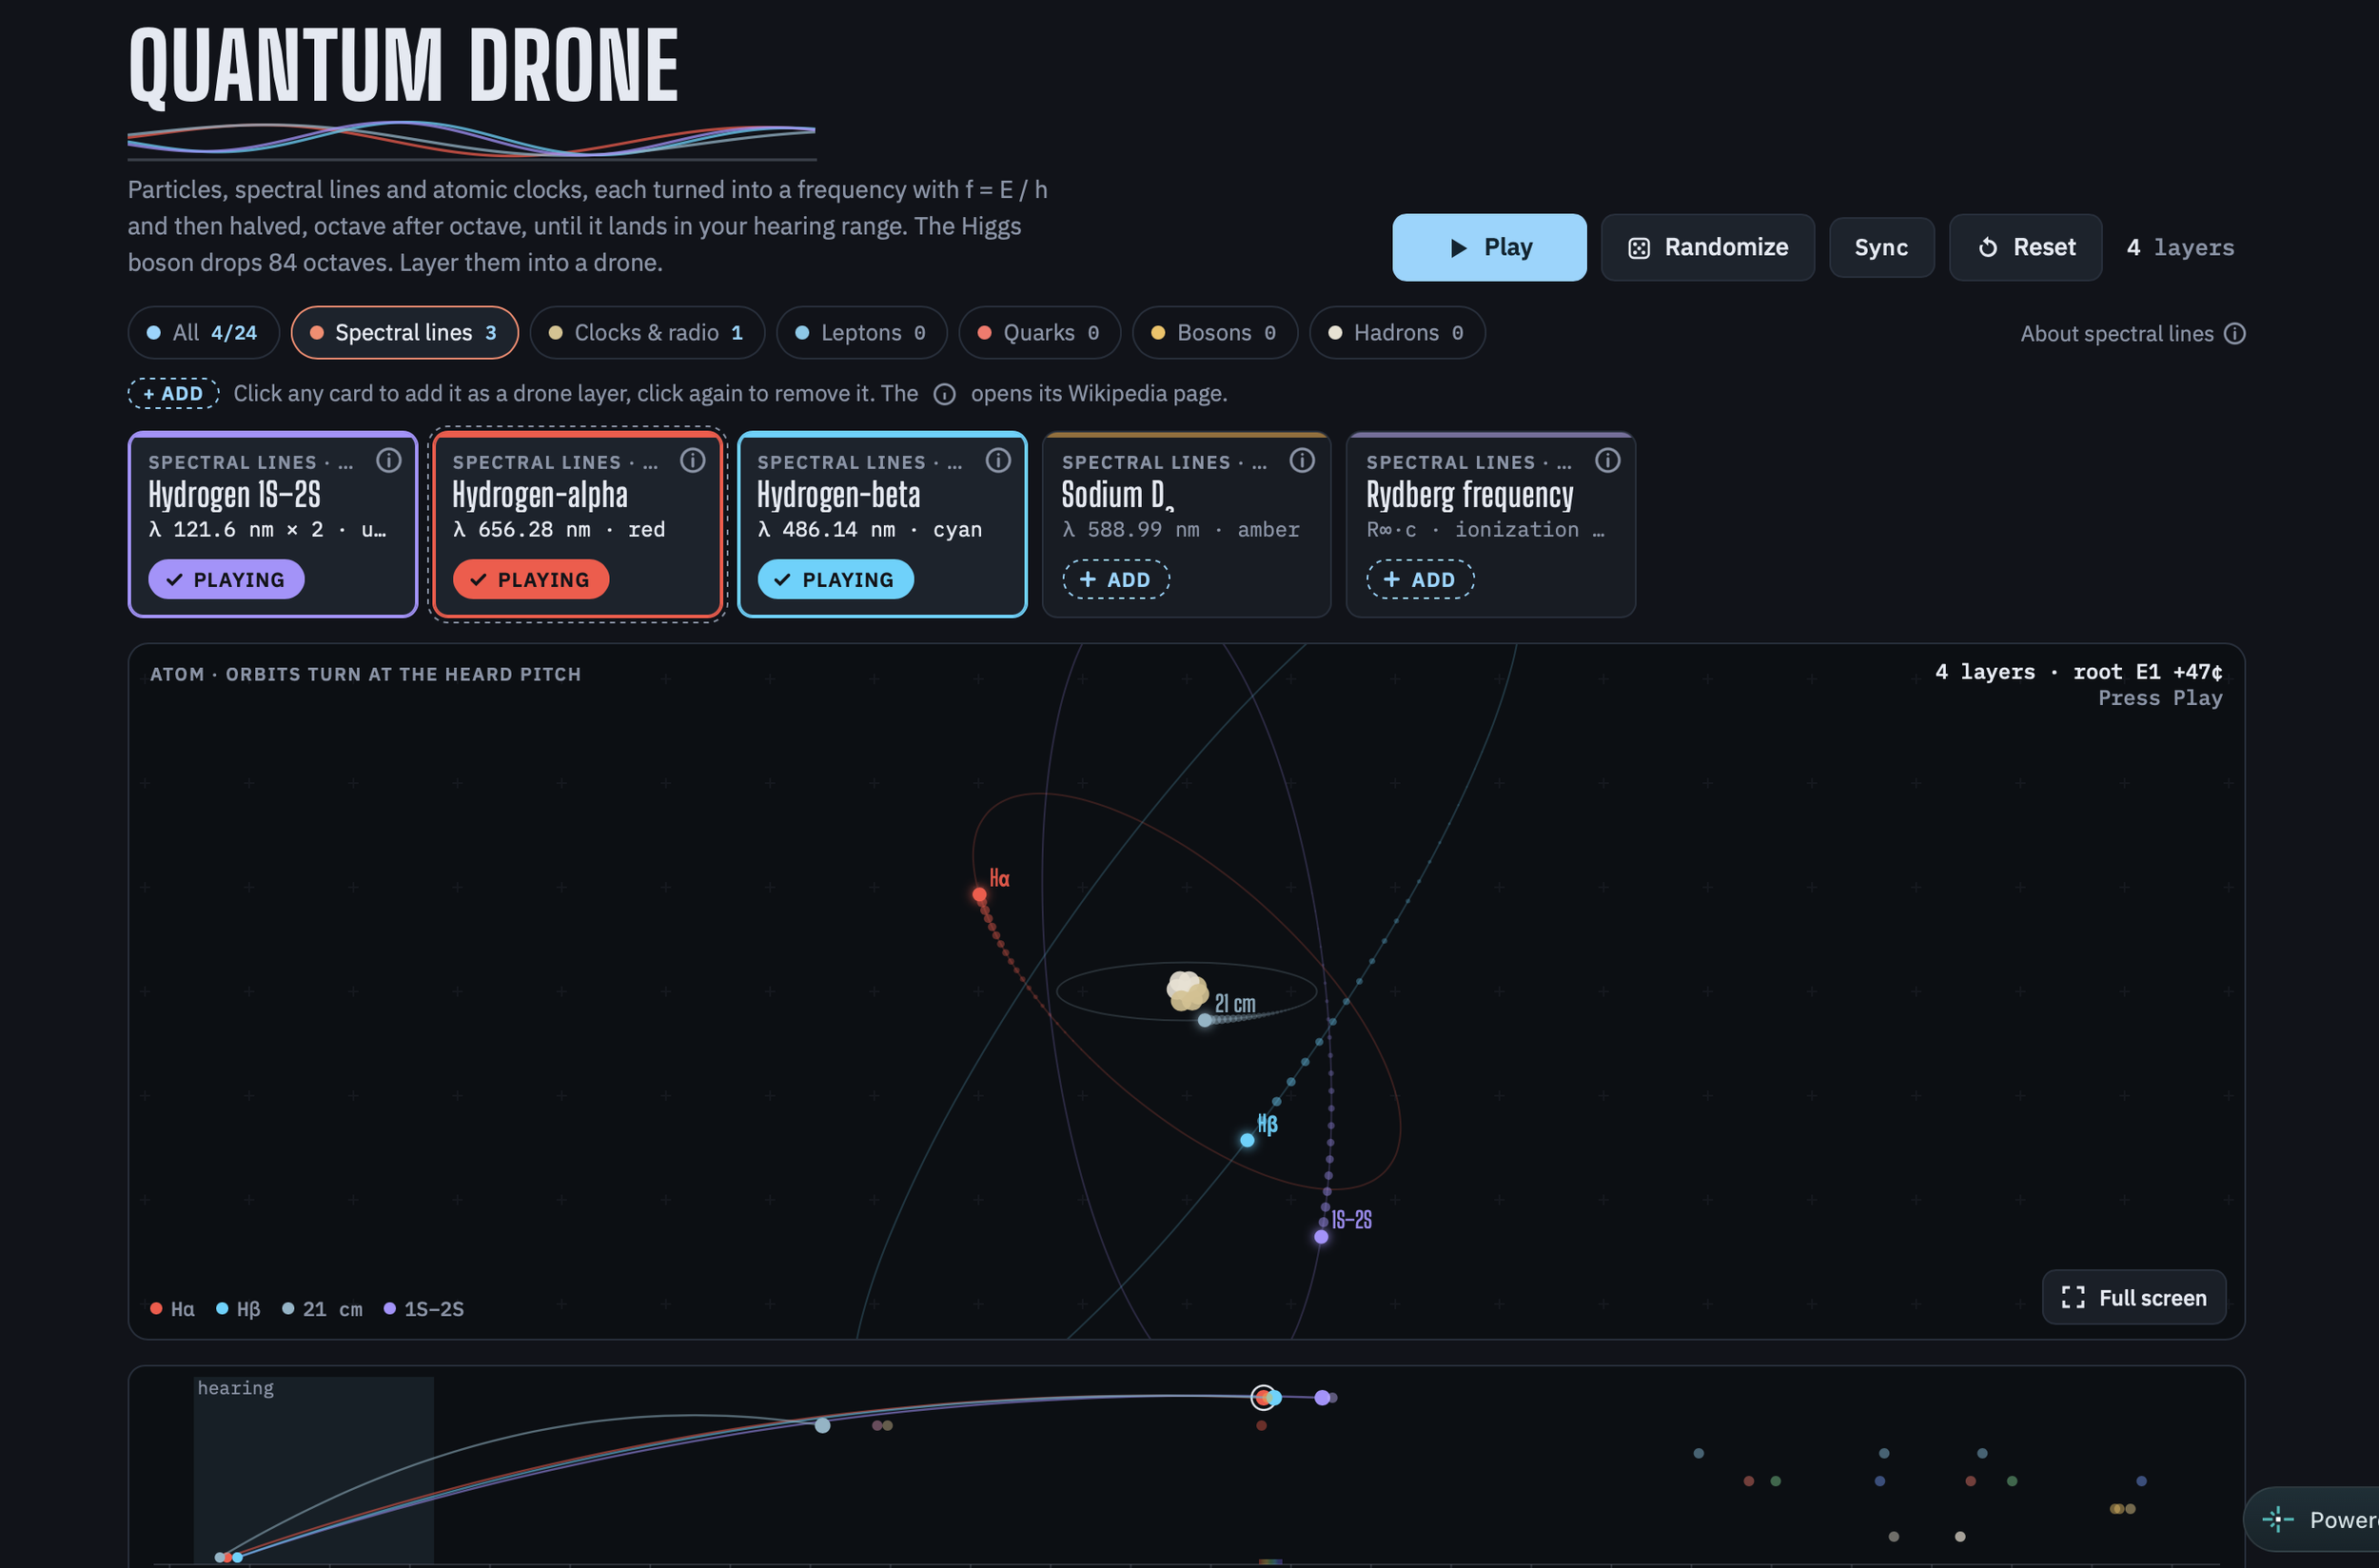
Task: Toggle off Hydrogen-beta PLAYING layer
Action: [835, 579]
